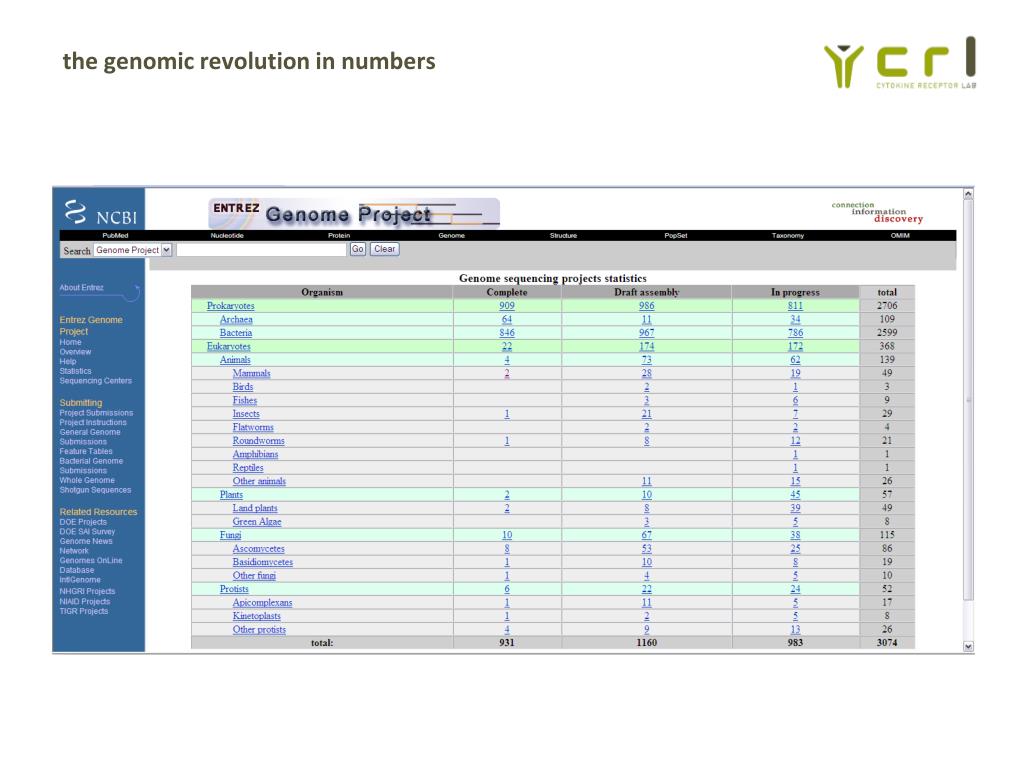Click the About Entrez sidebar link

click(82, 287)
